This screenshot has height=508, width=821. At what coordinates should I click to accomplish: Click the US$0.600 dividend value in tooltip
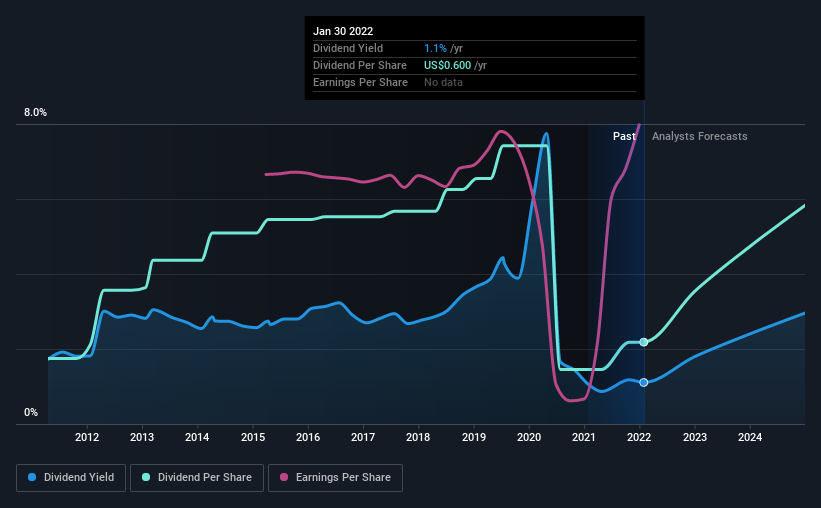[x=447, y=65]
